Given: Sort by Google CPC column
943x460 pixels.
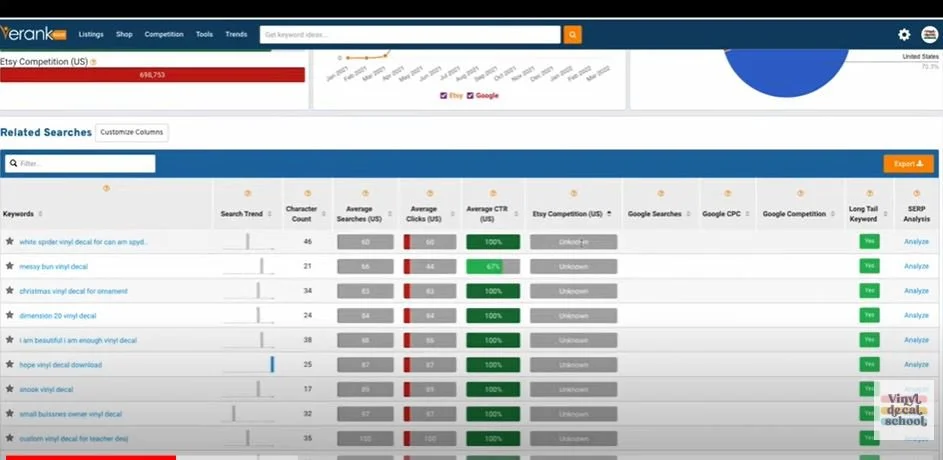Looking at the screenshot, I should point(748,214).
